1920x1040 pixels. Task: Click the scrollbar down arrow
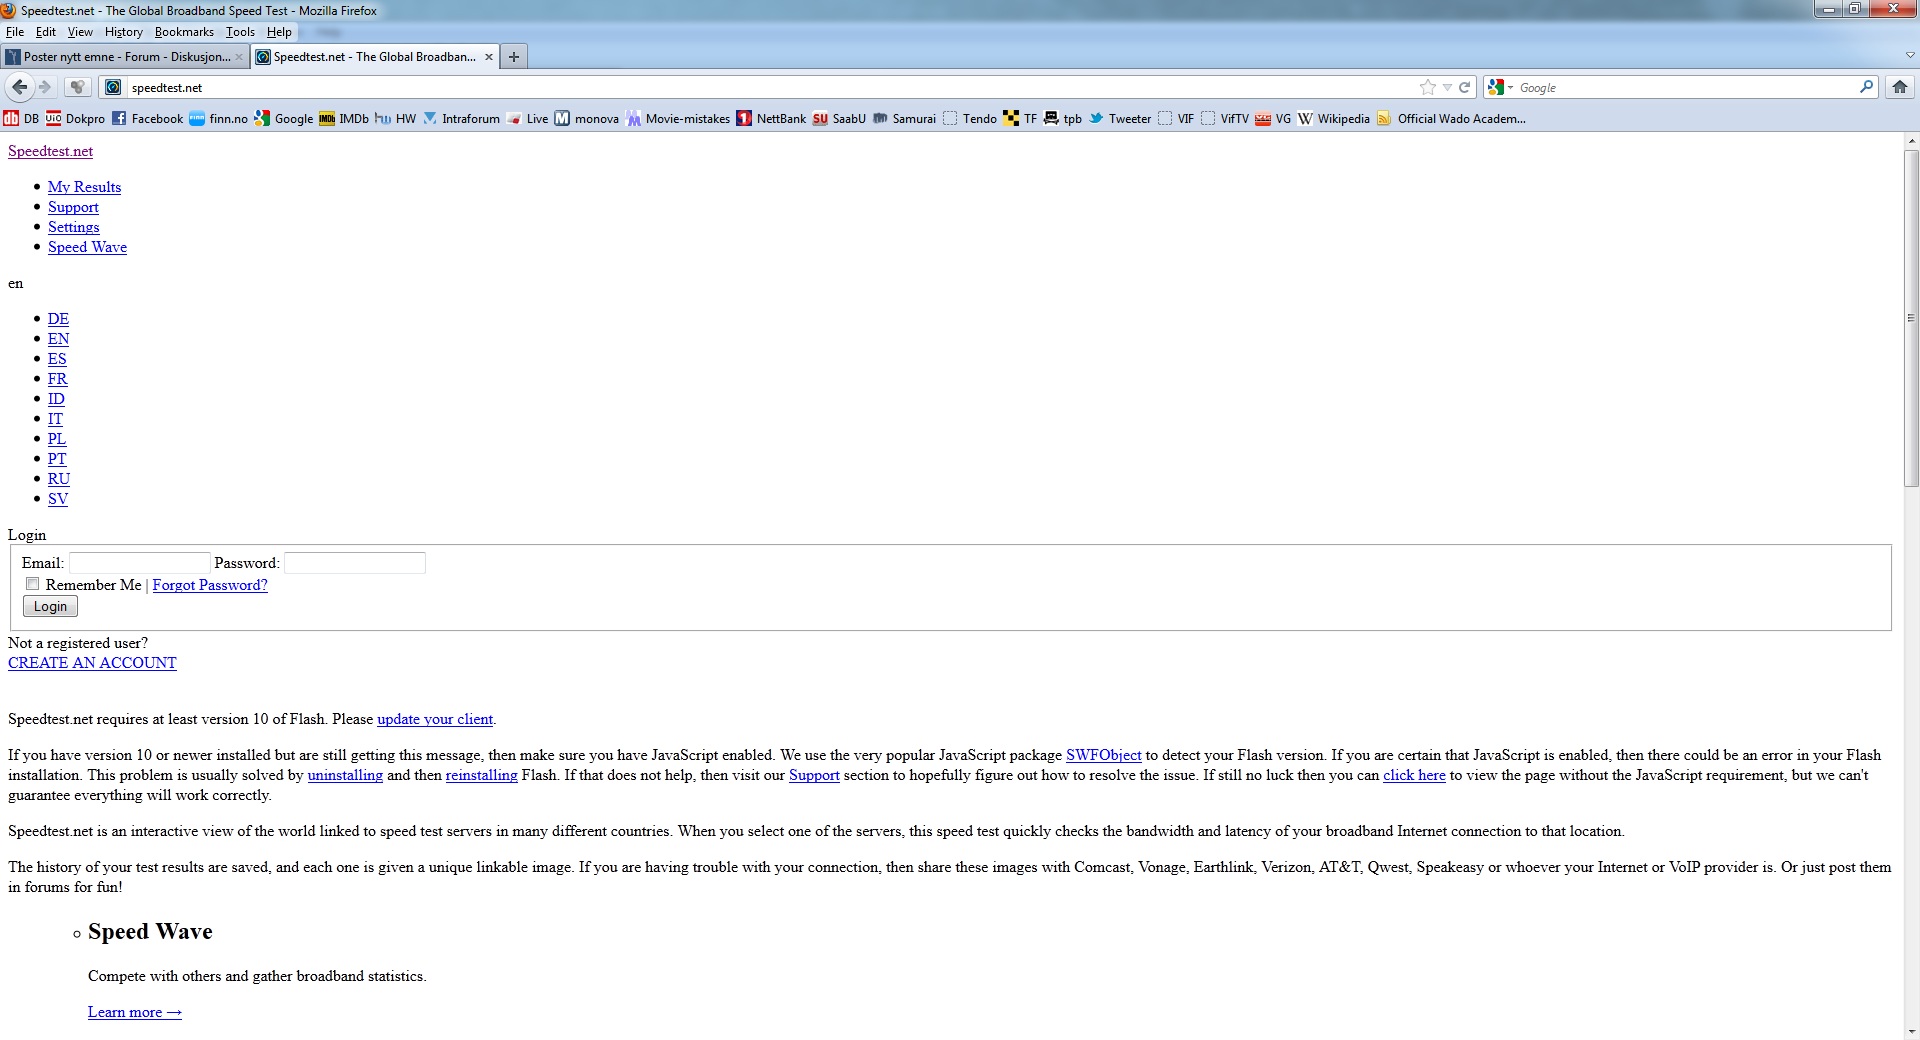[1911, 1031]
